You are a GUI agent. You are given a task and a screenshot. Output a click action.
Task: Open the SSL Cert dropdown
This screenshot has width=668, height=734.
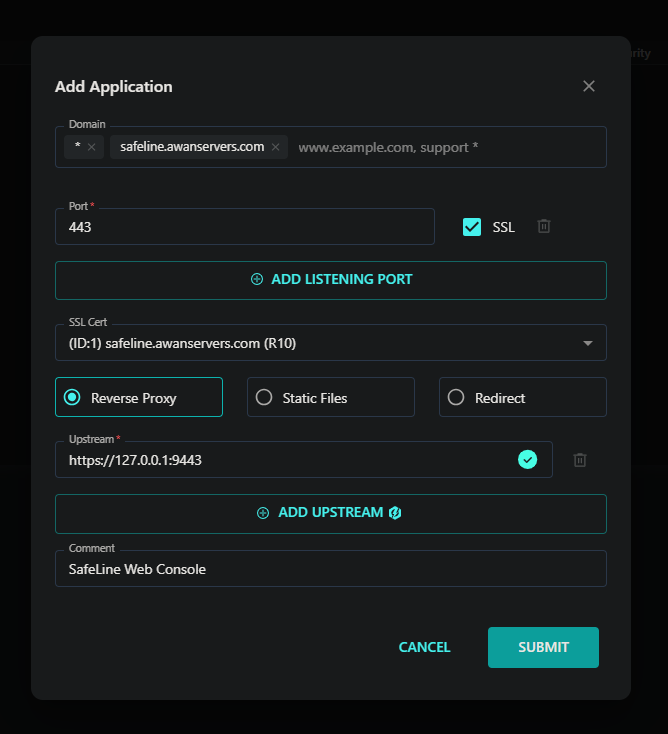(x=331, y=343)
